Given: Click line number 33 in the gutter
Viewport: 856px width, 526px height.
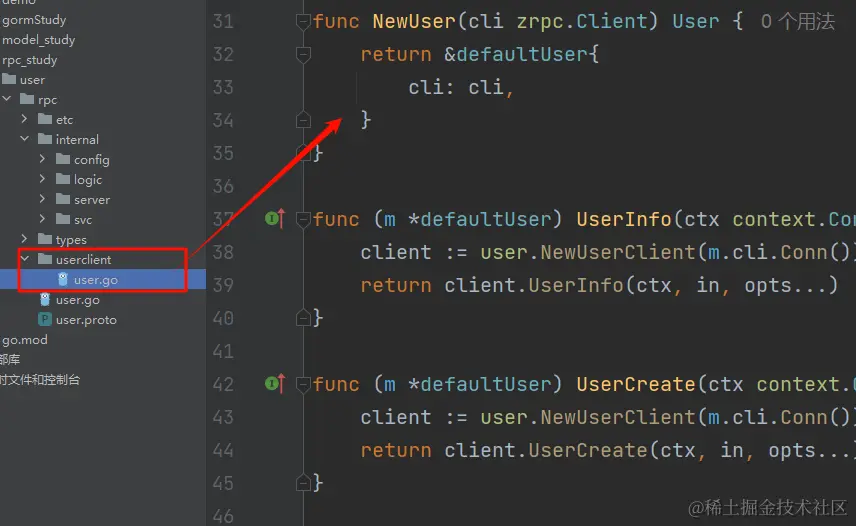Looking at the screenshot, I should coord(223,87).
